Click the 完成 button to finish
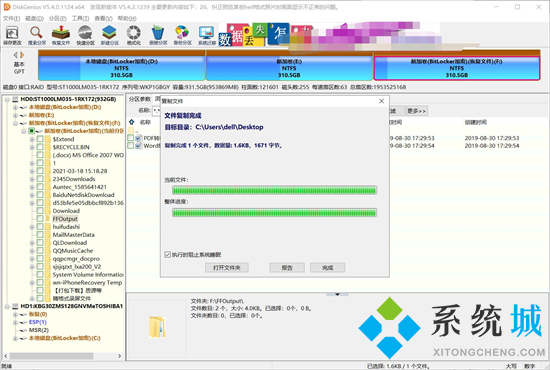550x370 pixels. tap(327, 268)
